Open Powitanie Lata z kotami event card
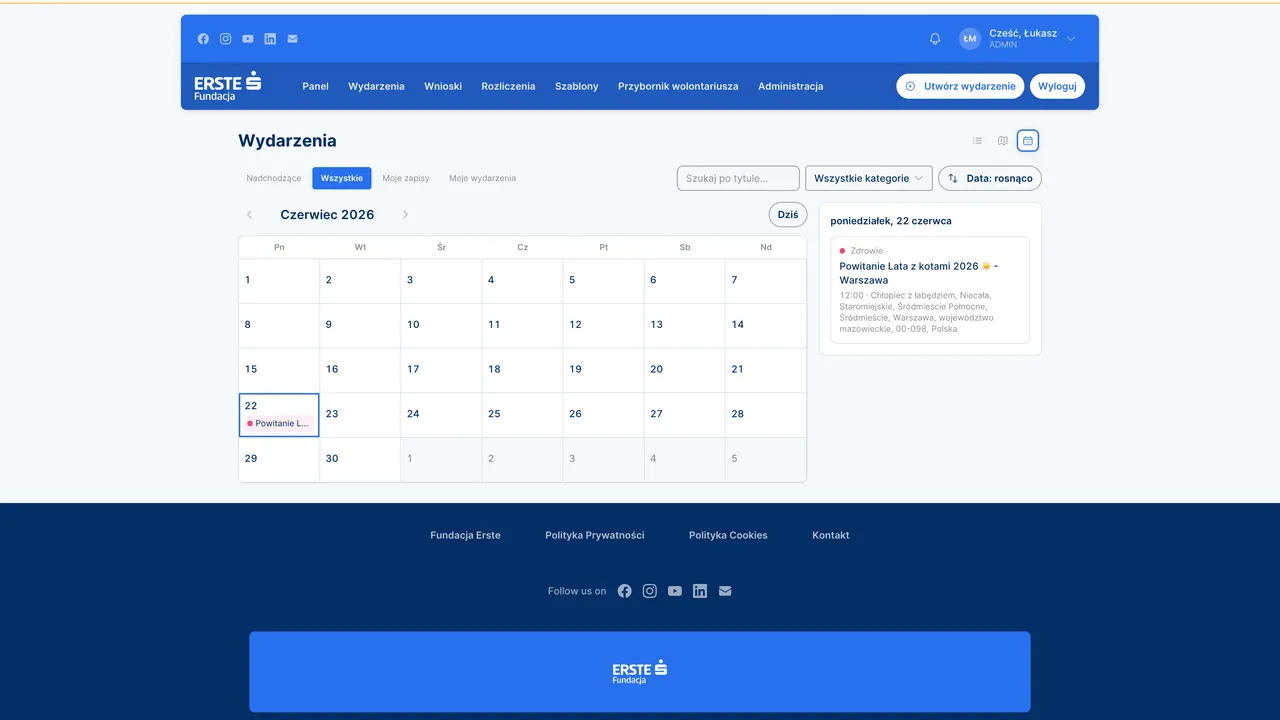The height and width of the screenshot is (720, 1280). tap(930, 290)
